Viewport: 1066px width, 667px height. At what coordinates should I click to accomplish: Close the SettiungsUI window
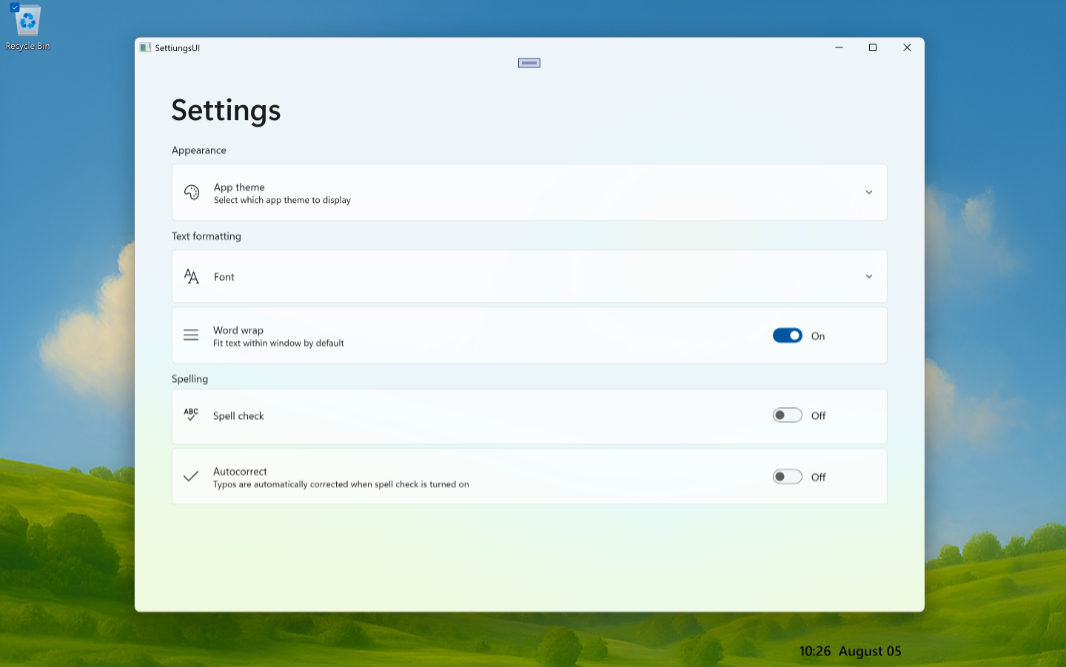click(x=907, y=47)
